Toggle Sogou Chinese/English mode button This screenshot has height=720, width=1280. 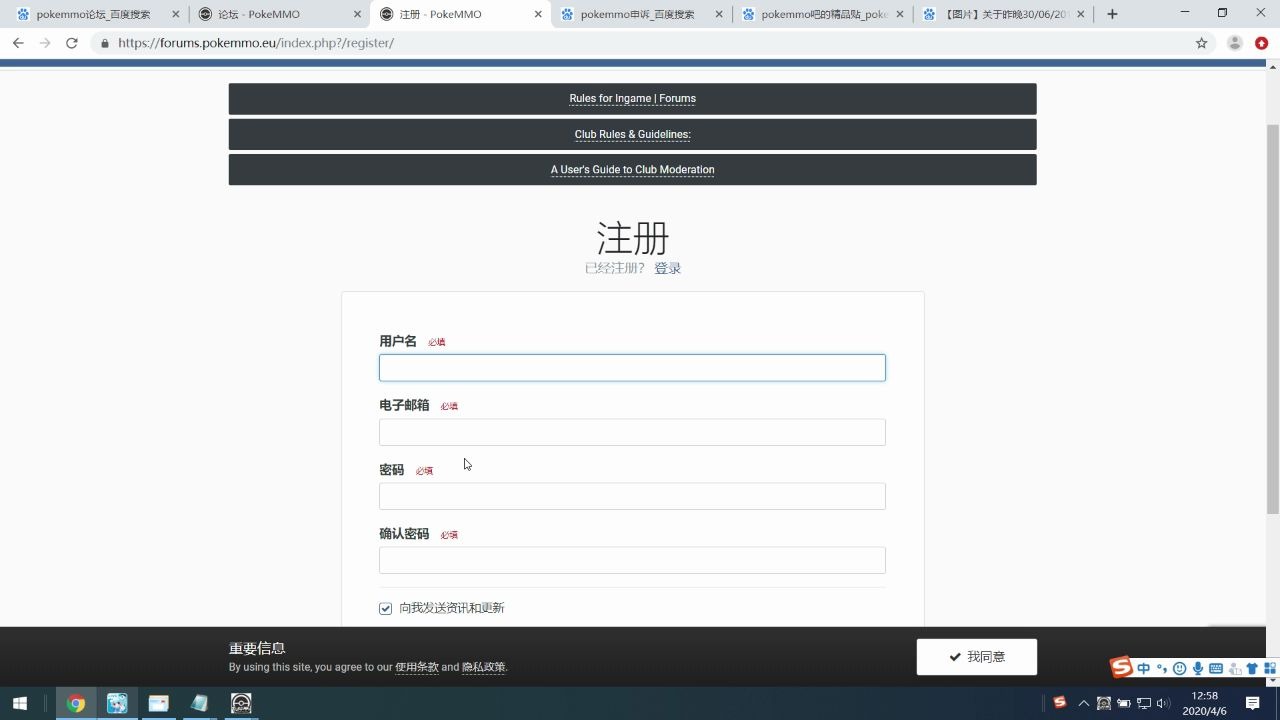pos(1144,668)
